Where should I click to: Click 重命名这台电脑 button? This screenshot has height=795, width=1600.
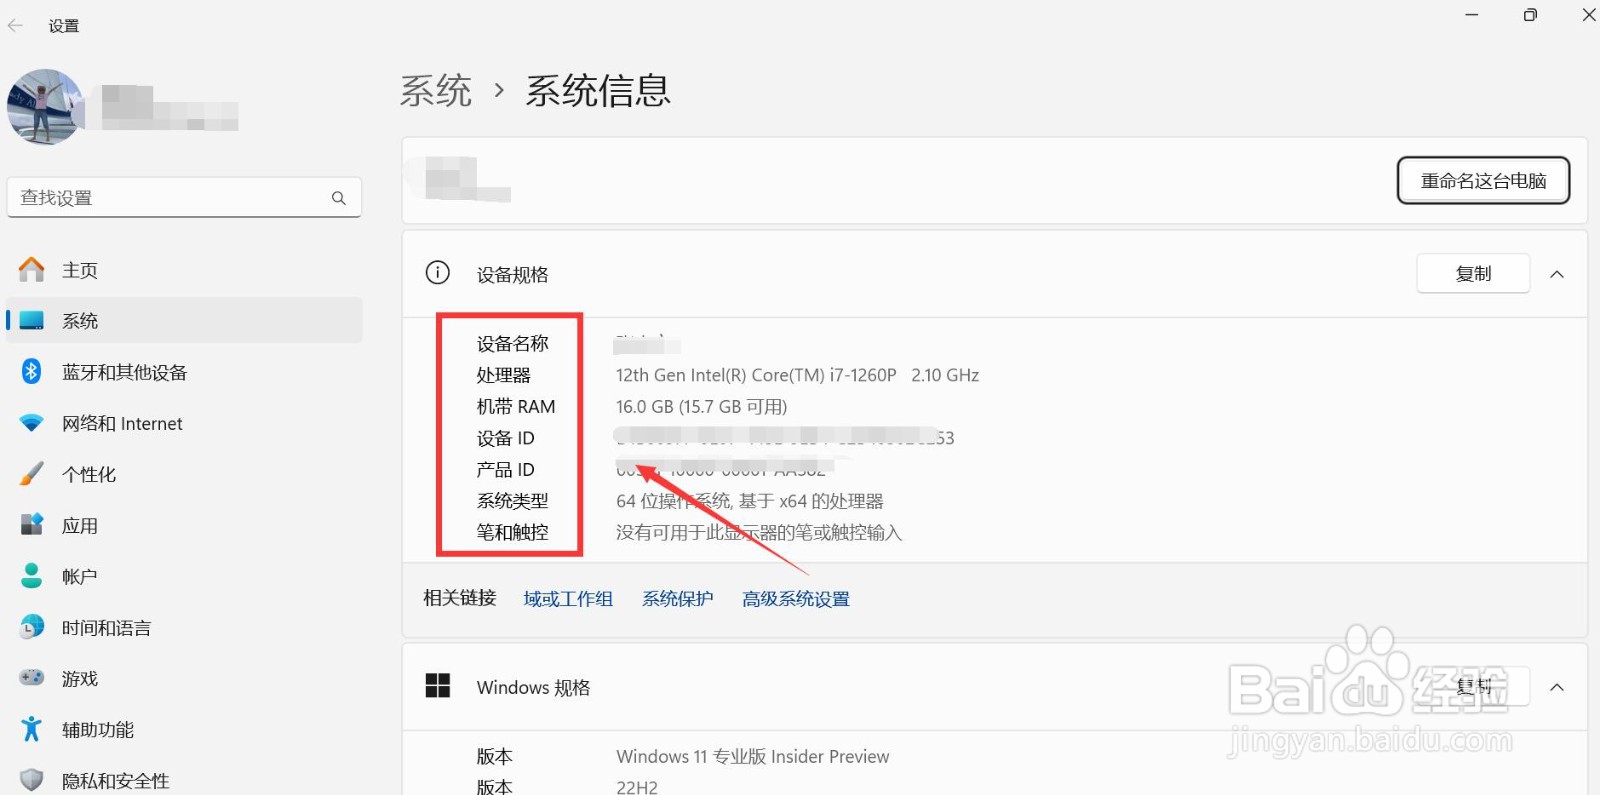click(1483, 180)
